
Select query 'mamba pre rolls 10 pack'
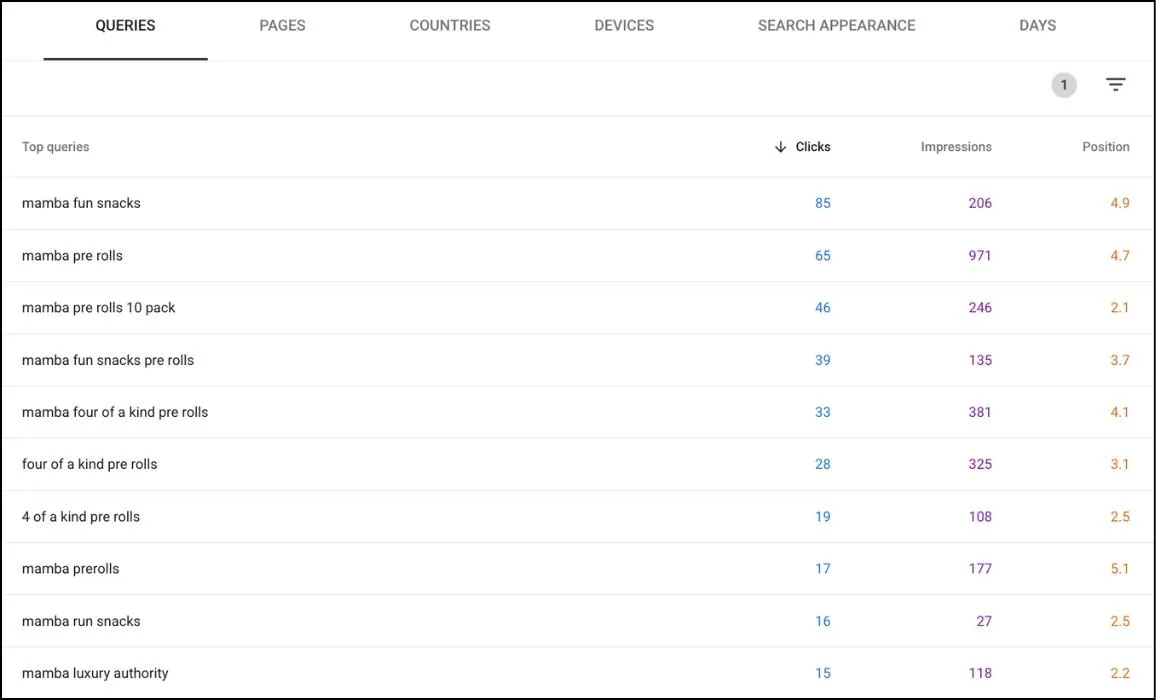point(99,308)
